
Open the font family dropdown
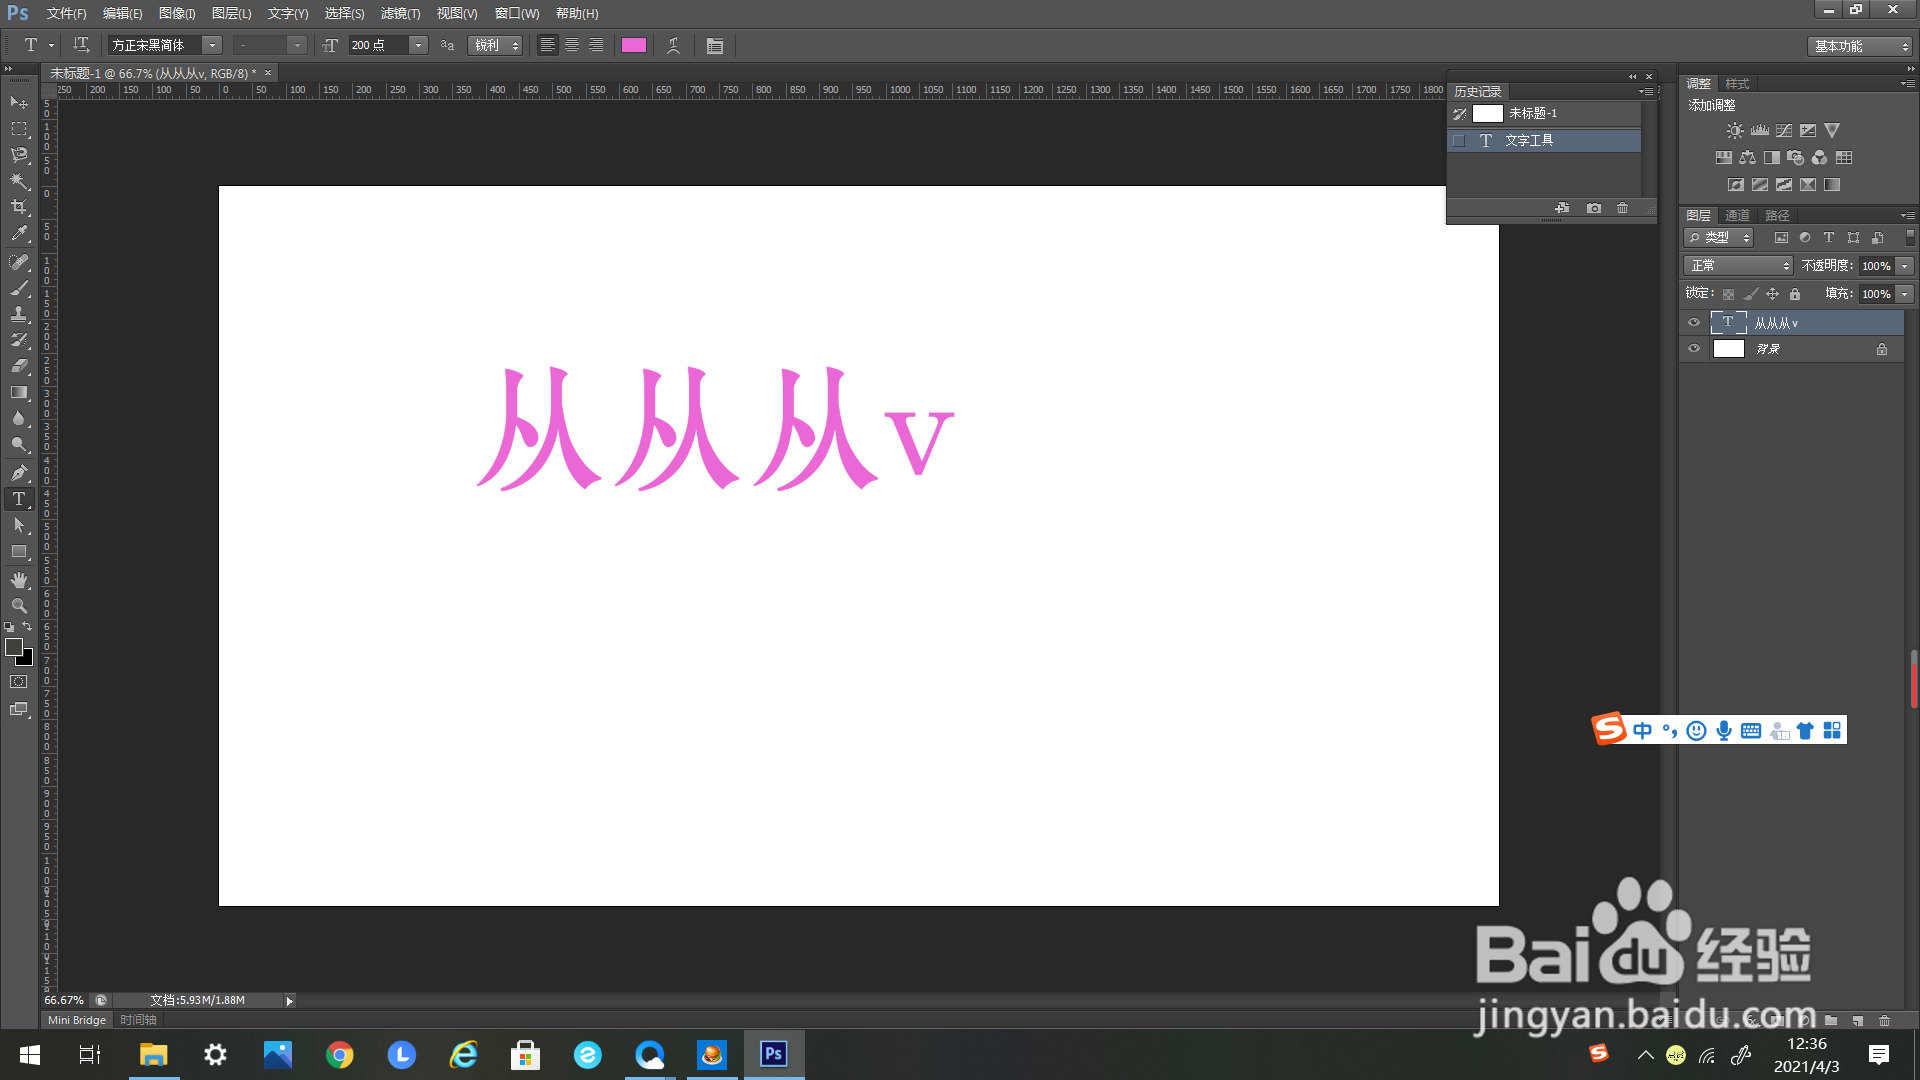(212, 45)
